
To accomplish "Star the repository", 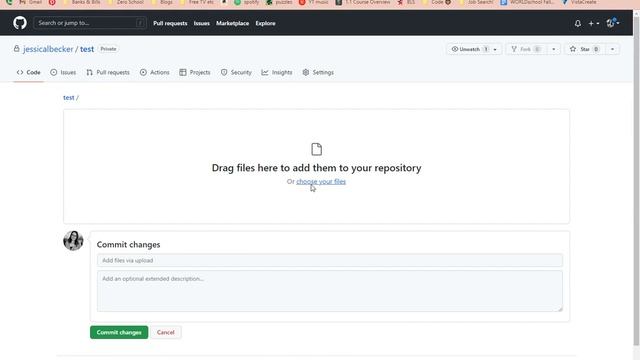I will coord(584,49).
